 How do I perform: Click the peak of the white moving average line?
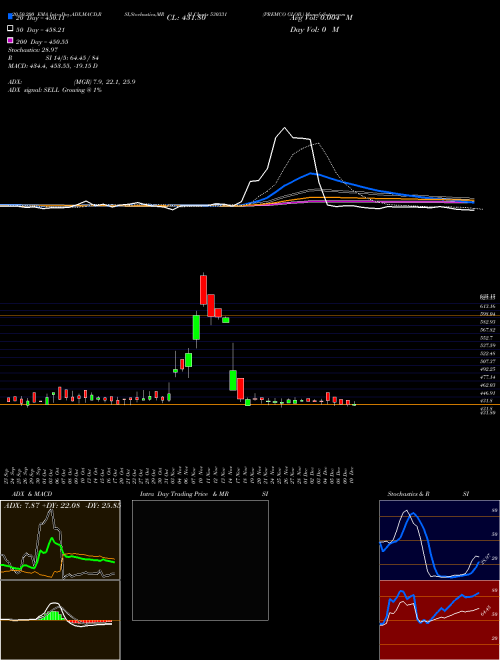tap(285, 128)
